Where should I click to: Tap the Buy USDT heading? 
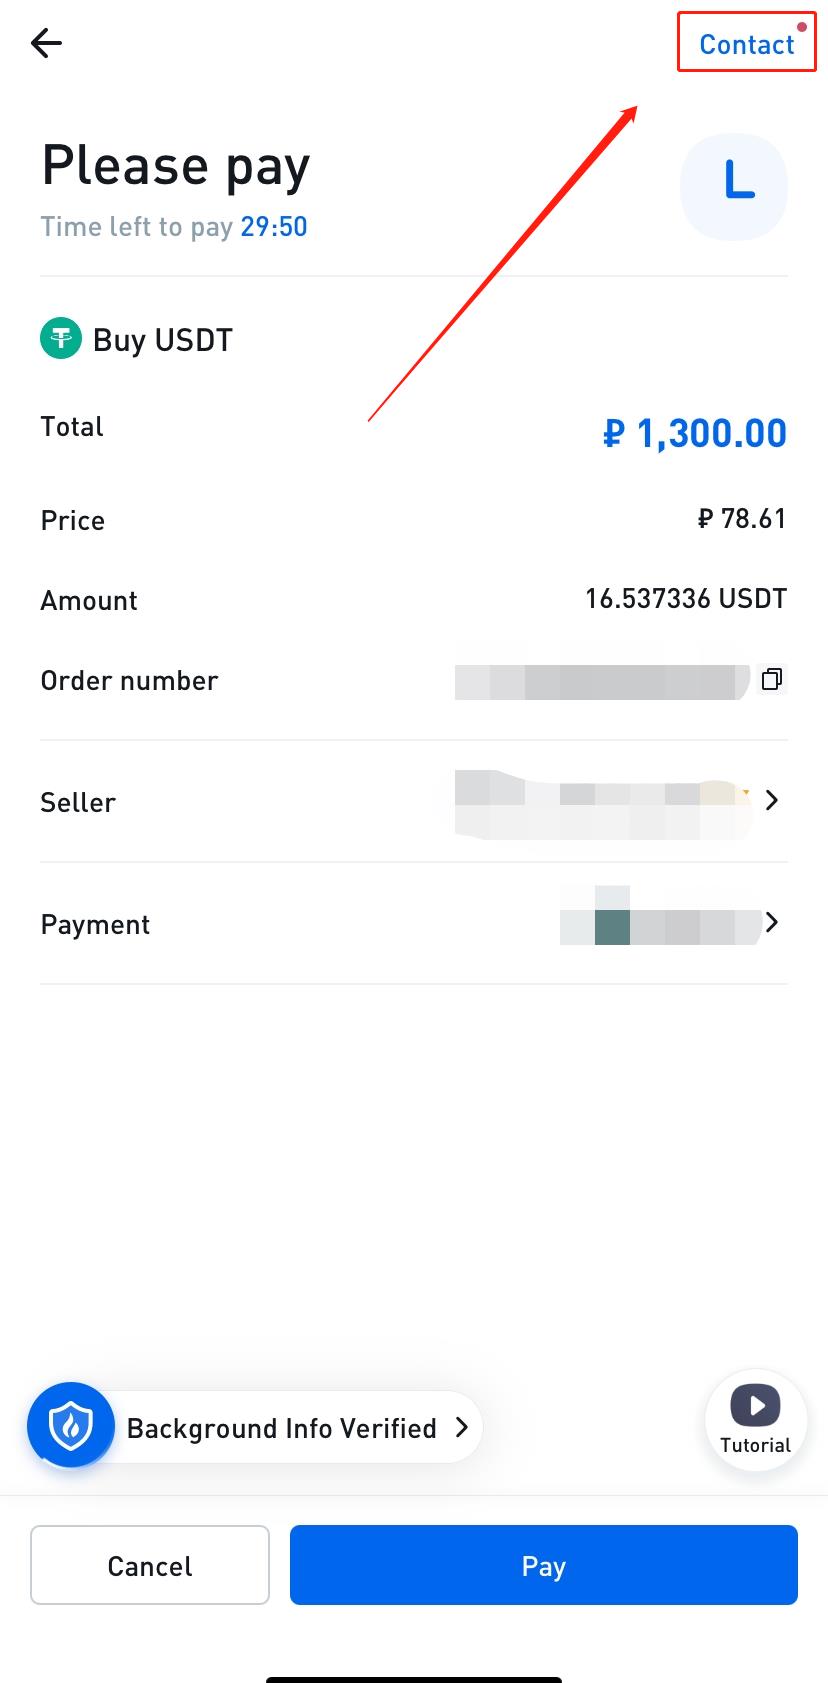163,340
